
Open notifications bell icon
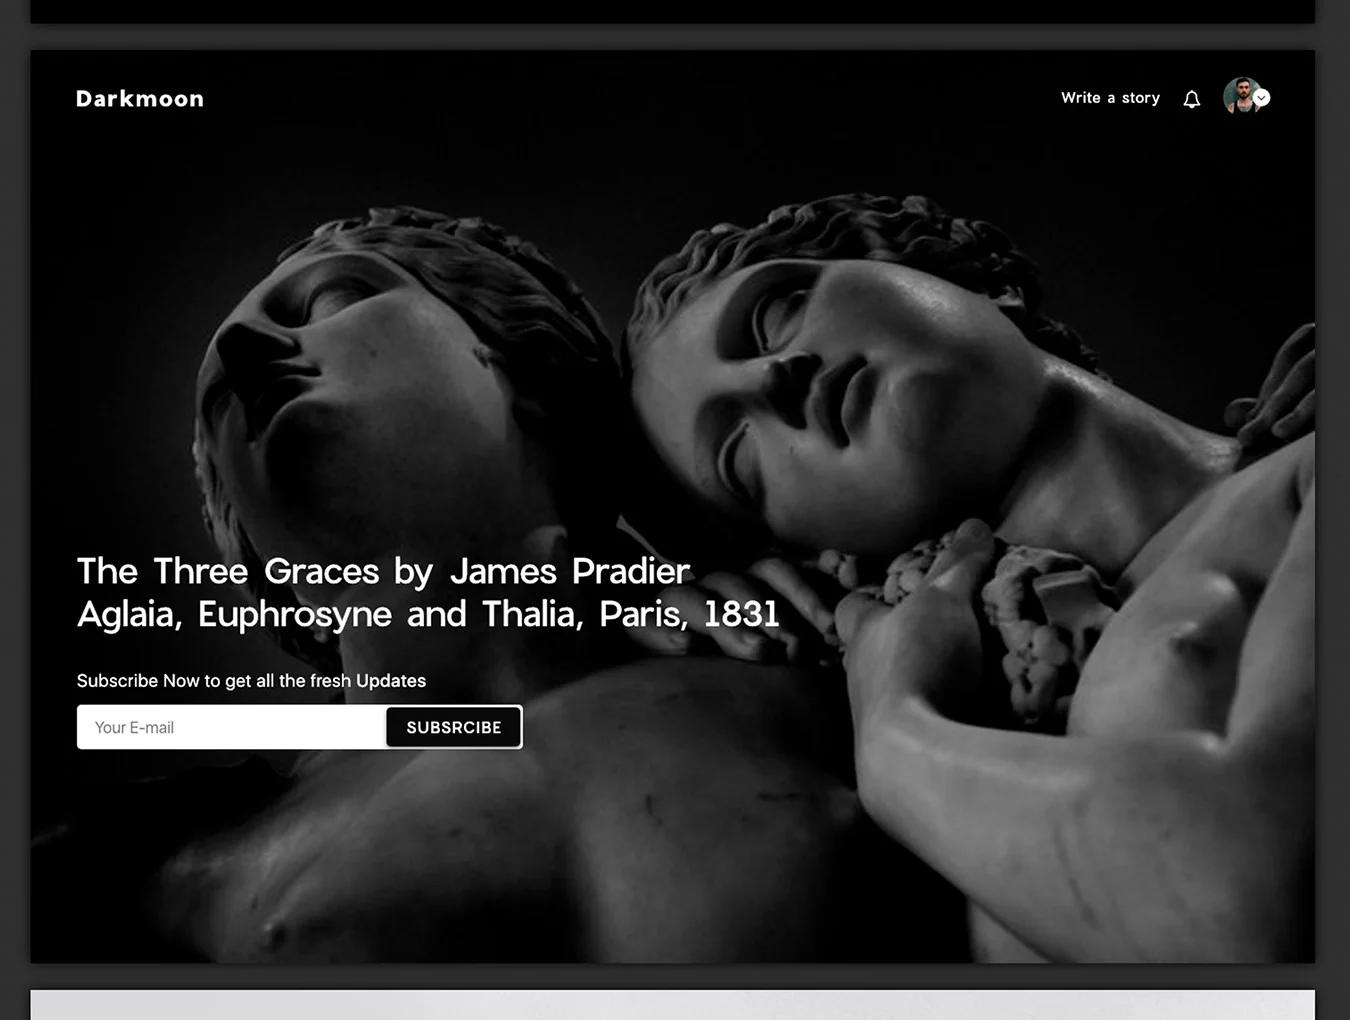point(1191,99)
